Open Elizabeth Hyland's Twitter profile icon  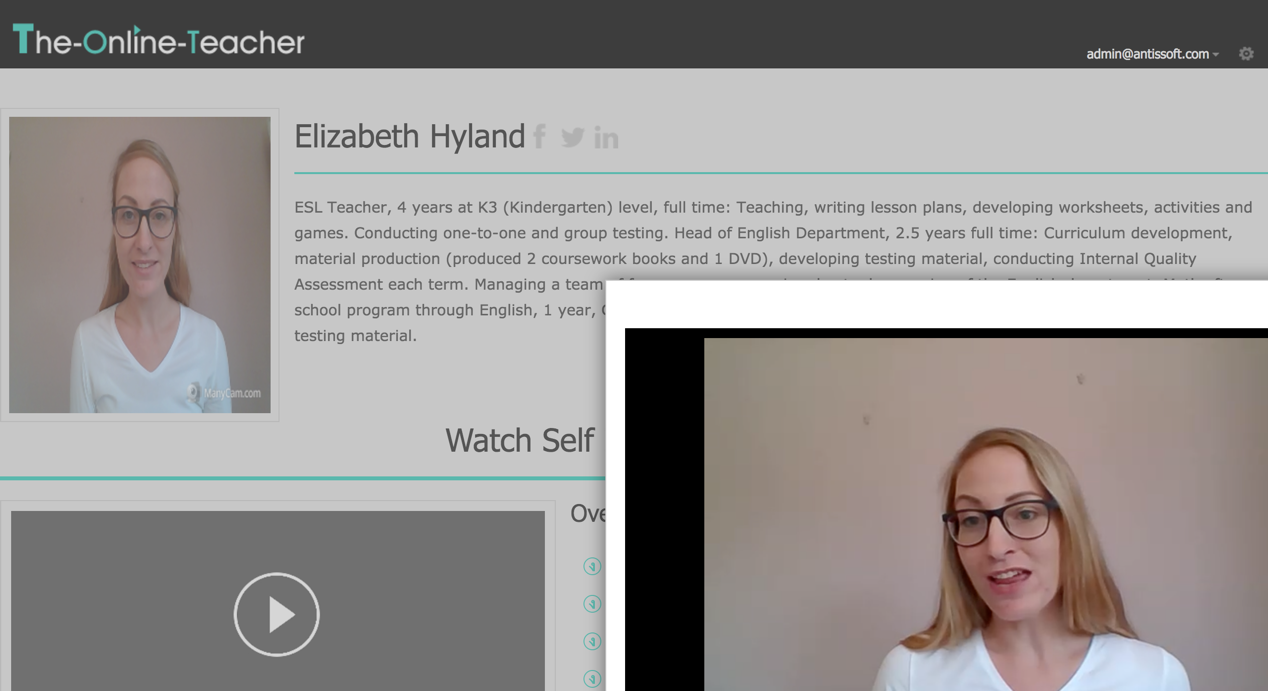tap(573, 137)
